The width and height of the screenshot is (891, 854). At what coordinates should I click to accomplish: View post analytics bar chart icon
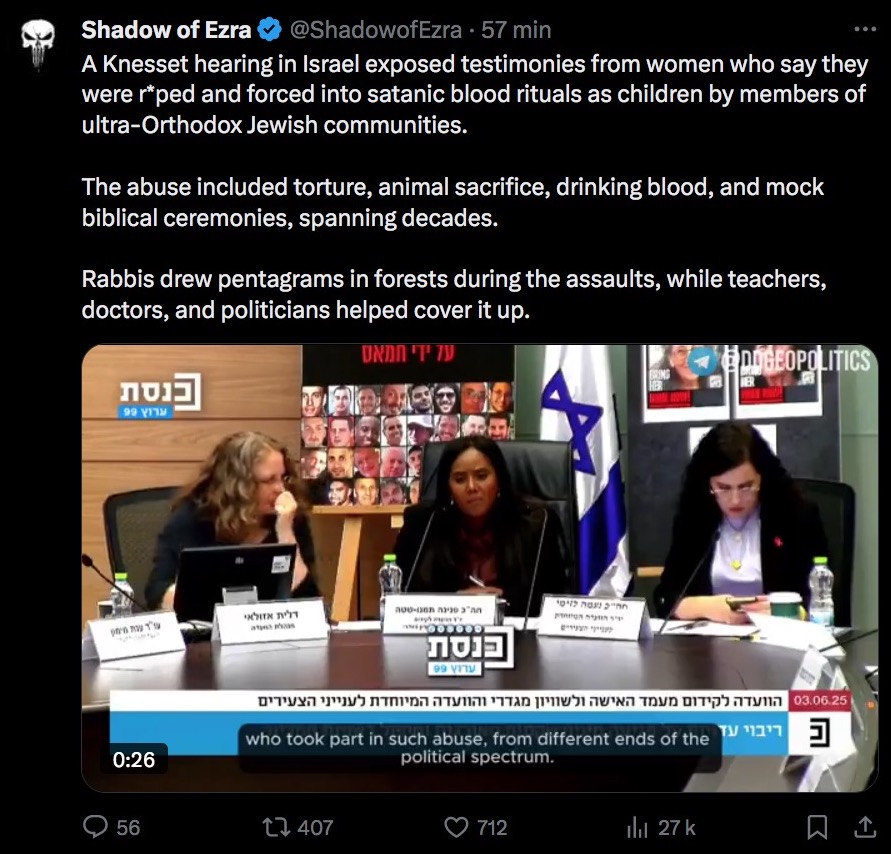tap(637, 828)
